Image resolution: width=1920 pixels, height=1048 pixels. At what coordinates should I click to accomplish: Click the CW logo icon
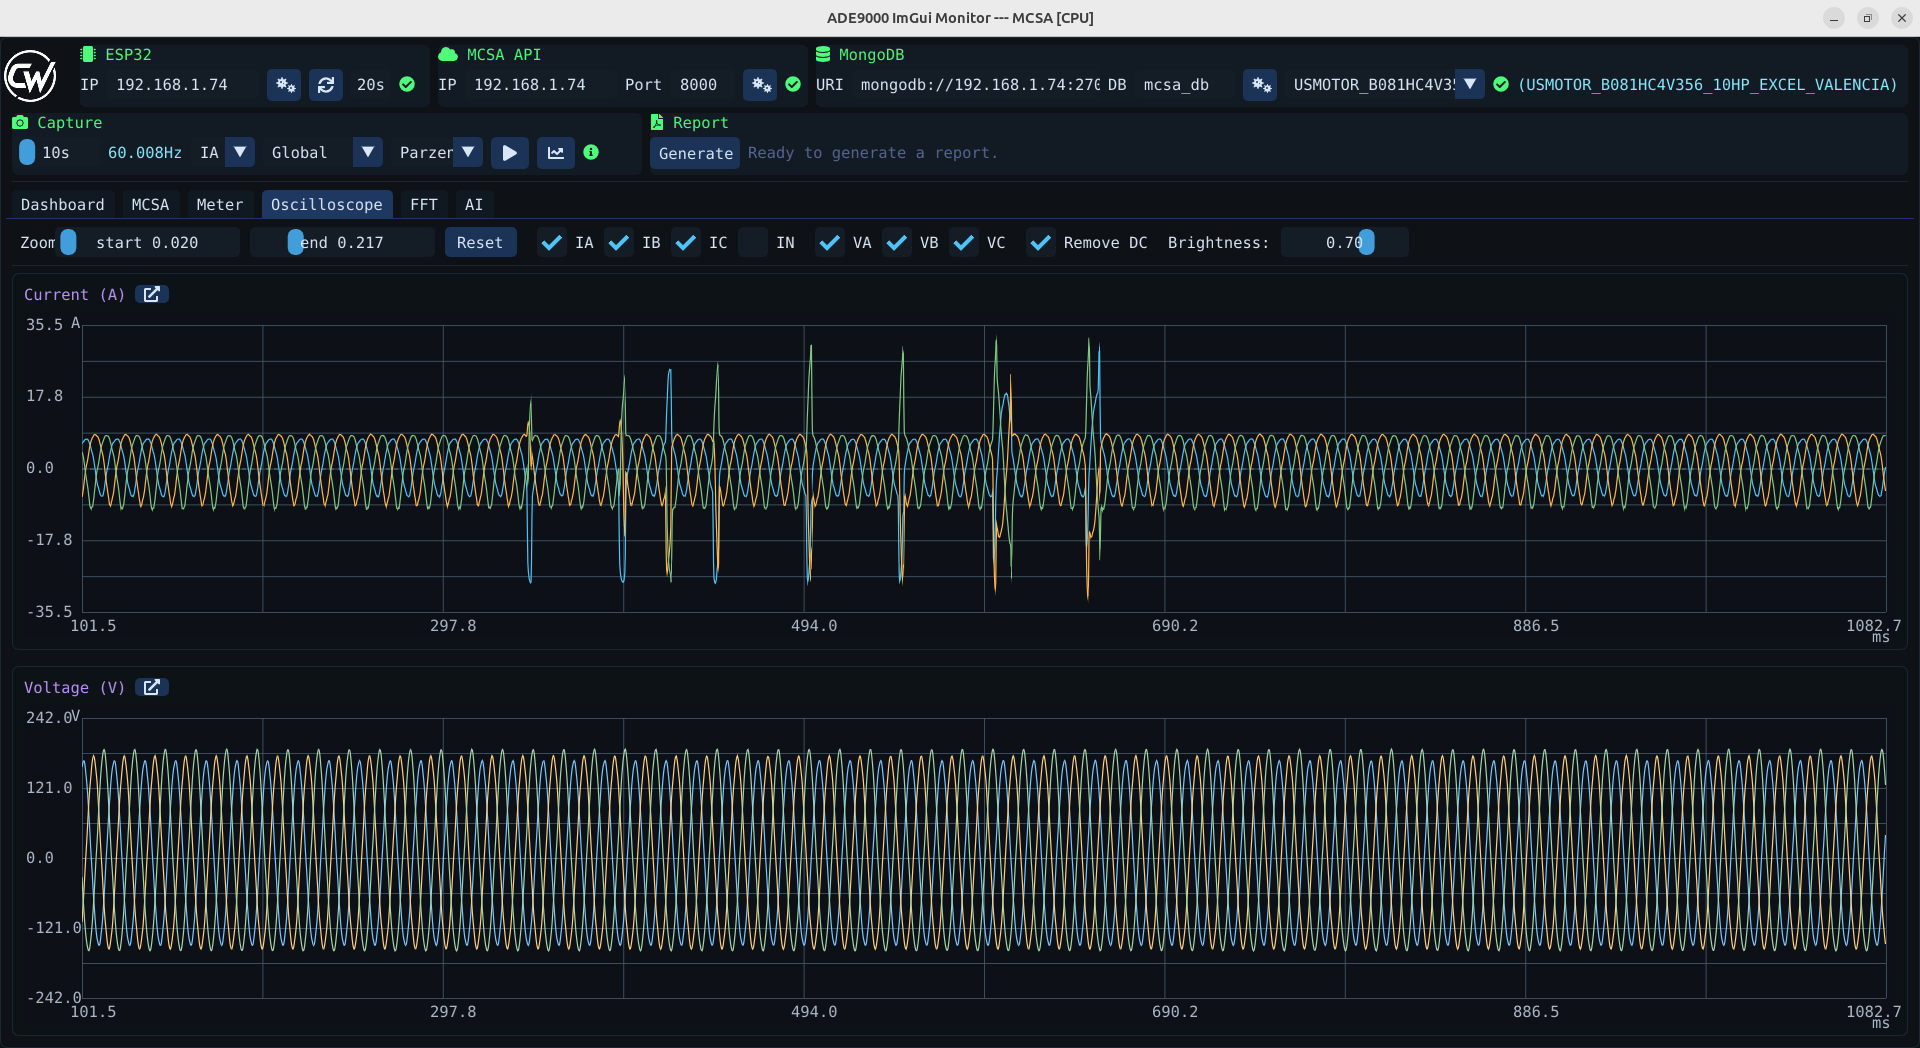30,76
